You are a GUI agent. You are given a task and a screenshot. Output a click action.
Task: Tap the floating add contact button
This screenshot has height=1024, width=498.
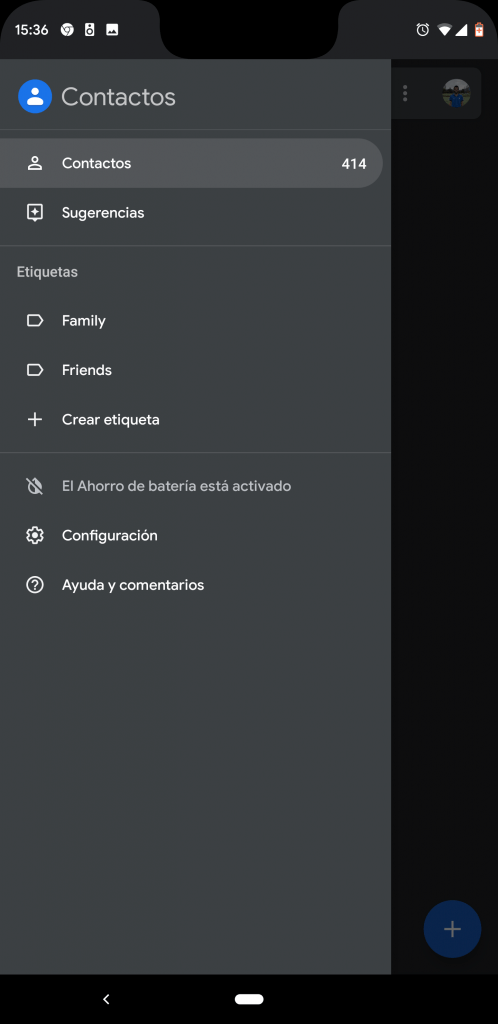(x=452, y=929)
